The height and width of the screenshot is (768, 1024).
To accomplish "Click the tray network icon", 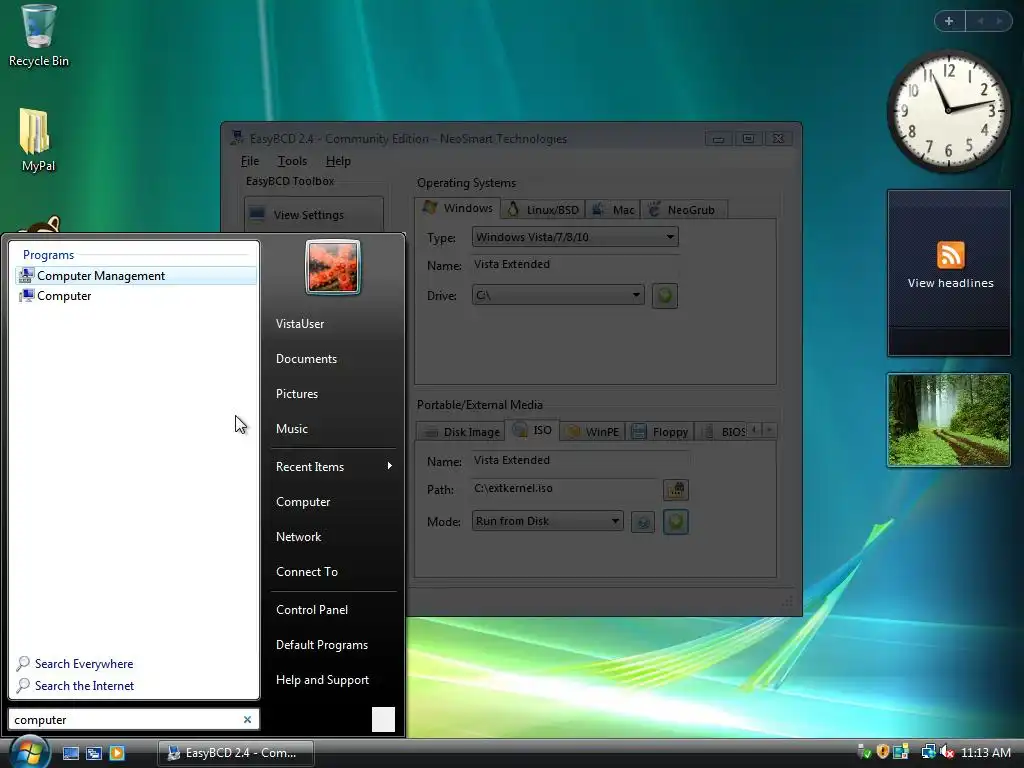I will coord(927,752).
